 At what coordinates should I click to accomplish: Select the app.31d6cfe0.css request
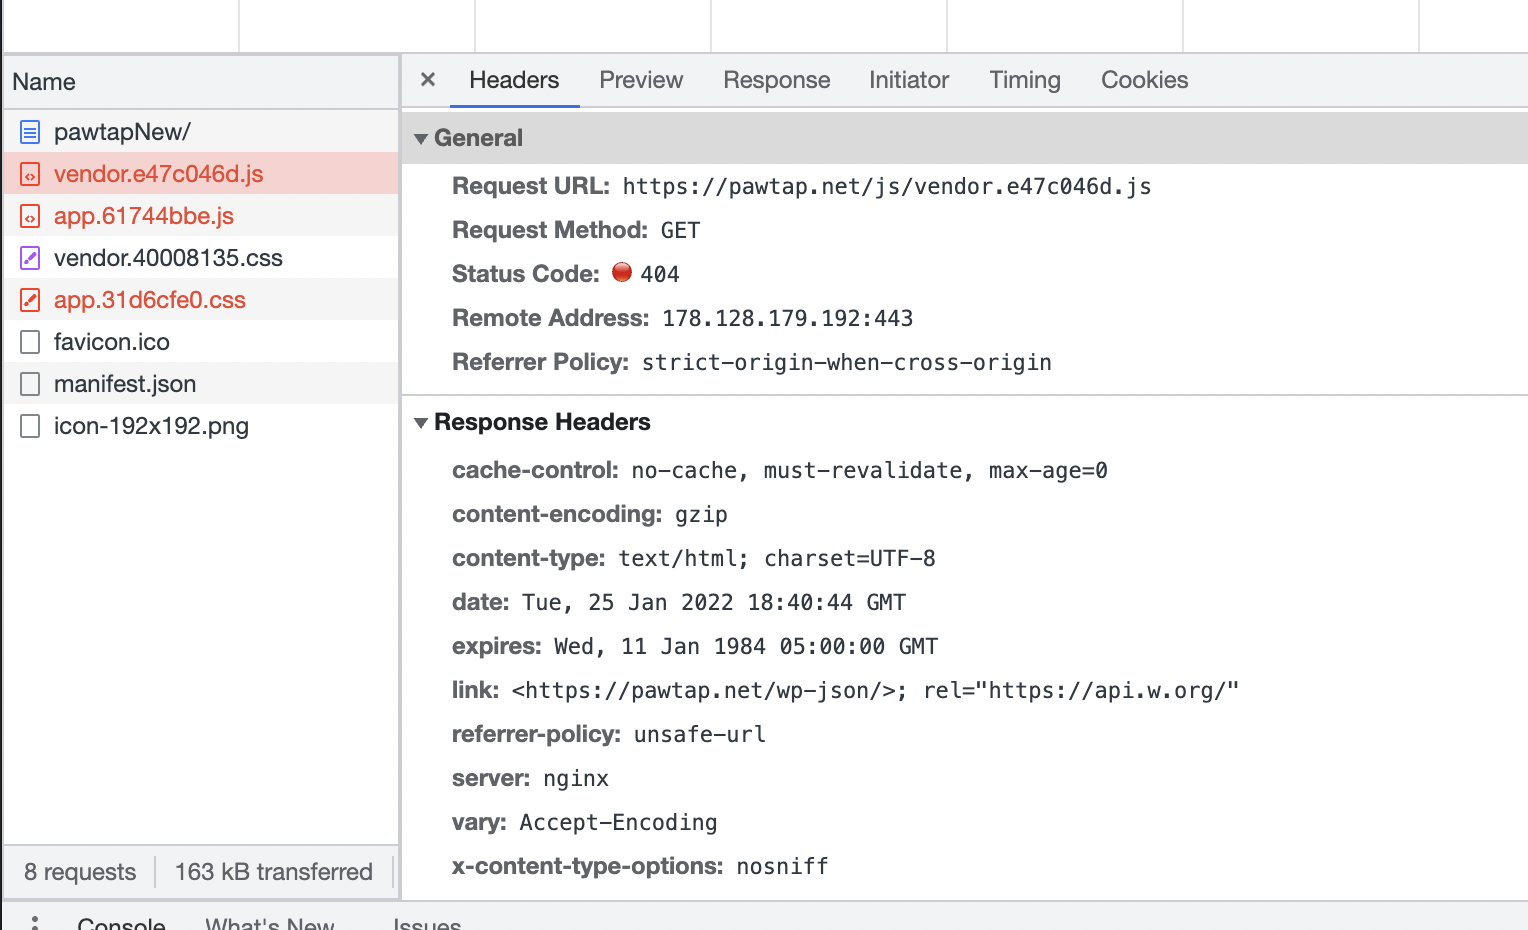click(200, 300)
